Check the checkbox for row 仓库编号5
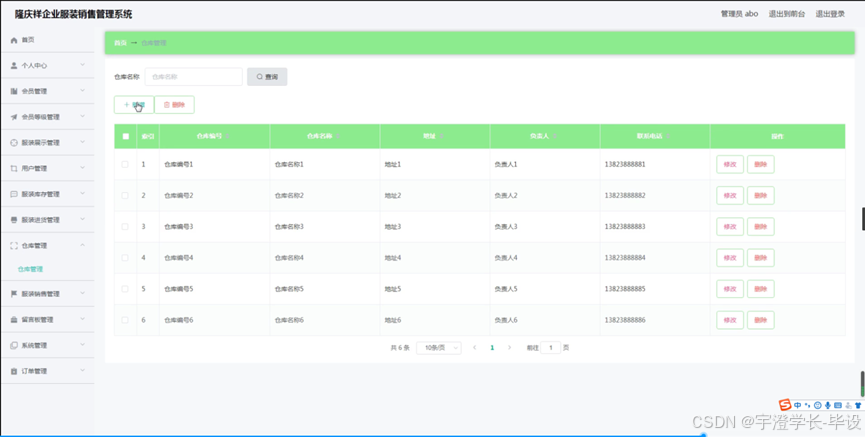The width and height of the screenshot is (865, 437). (x=125, y=289)
